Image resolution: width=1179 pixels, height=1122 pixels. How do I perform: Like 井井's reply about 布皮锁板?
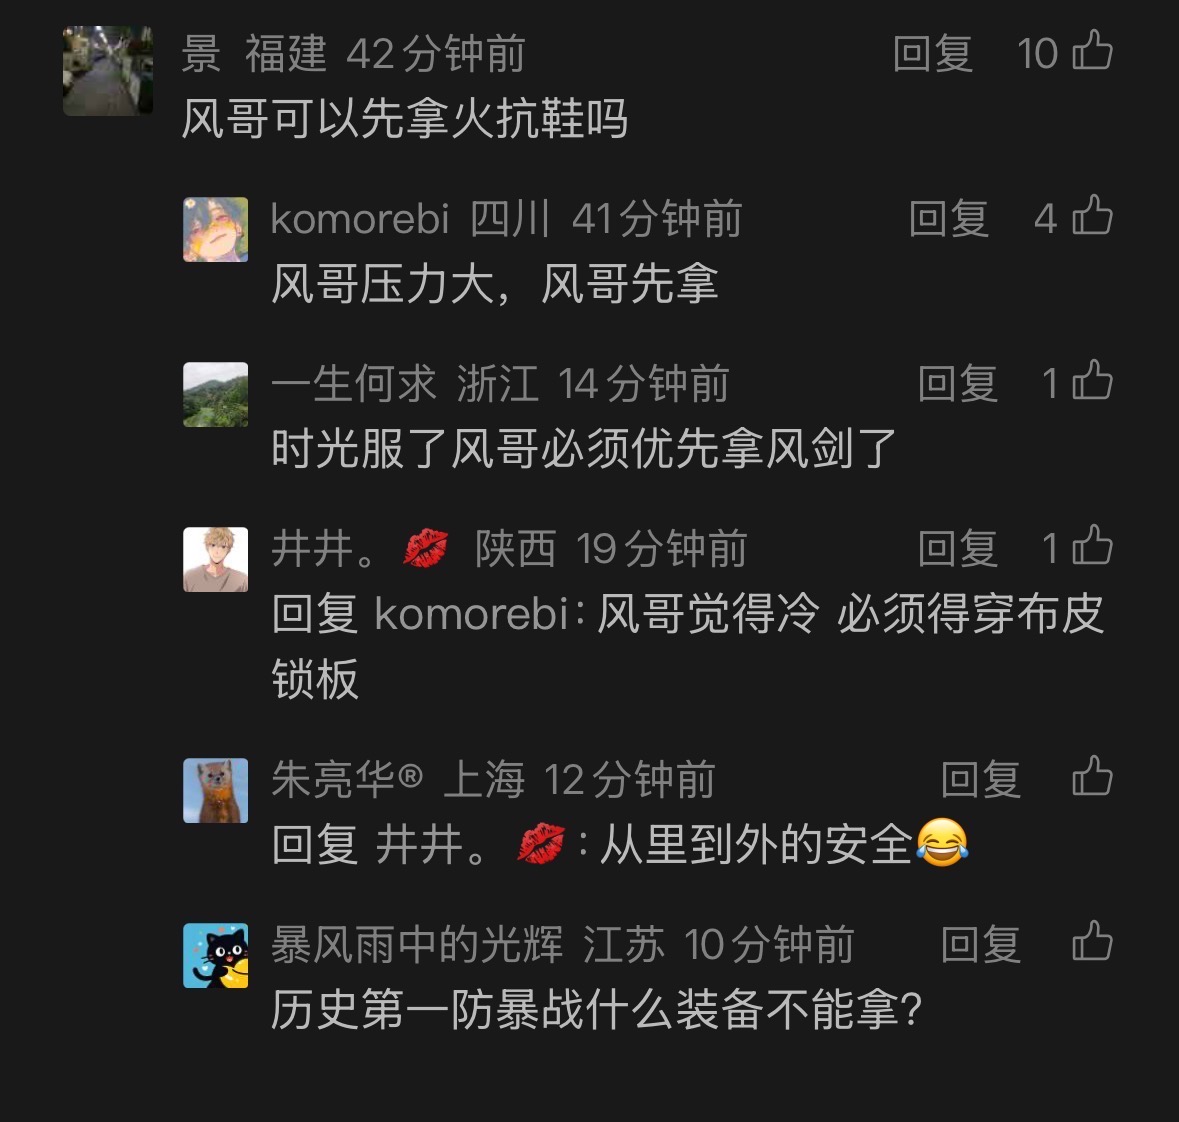coord(1092,545)
